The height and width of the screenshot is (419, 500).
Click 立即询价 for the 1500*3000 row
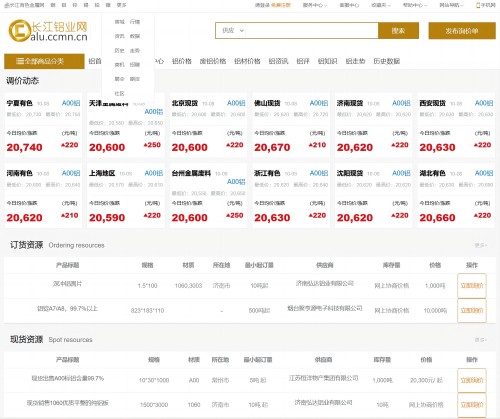(472, 405)
